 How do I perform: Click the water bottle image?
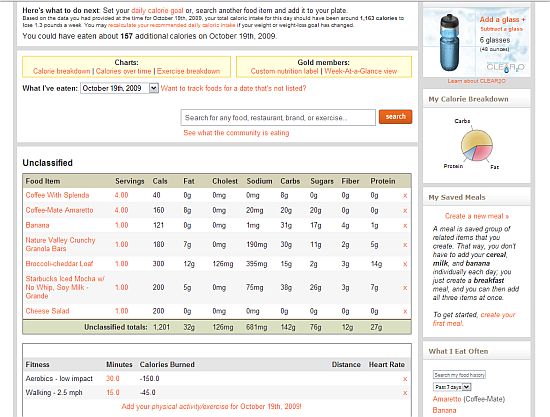click(x=449, y=42)
